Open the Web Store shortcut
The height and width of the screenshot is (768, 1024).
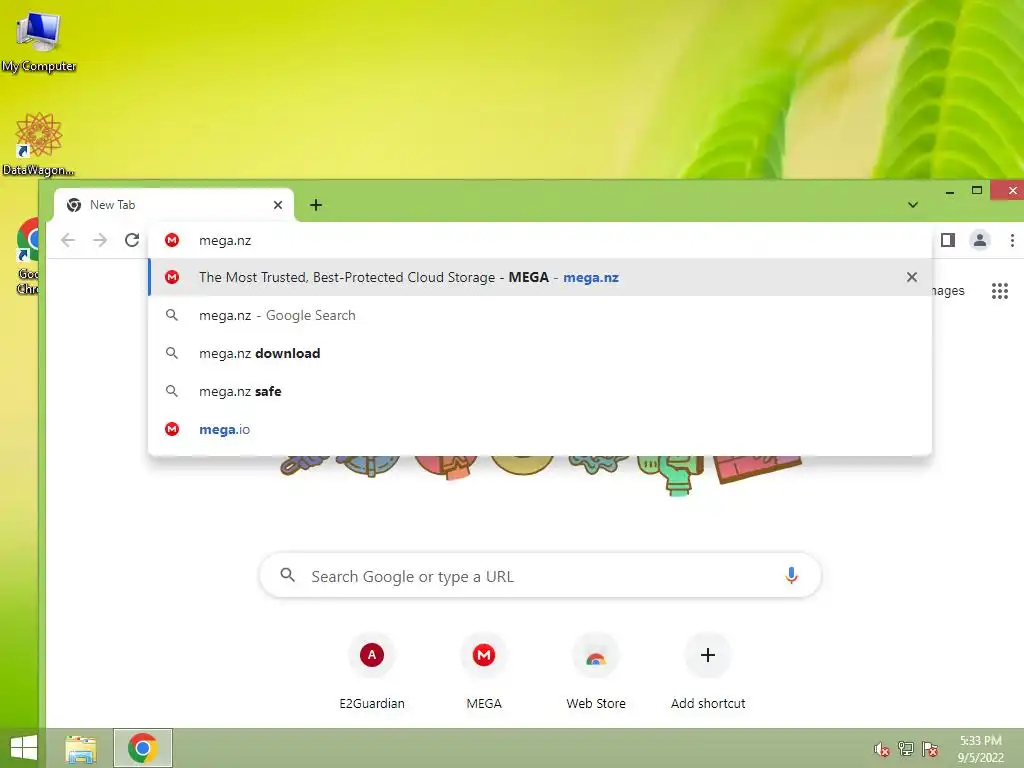[596, 671]
